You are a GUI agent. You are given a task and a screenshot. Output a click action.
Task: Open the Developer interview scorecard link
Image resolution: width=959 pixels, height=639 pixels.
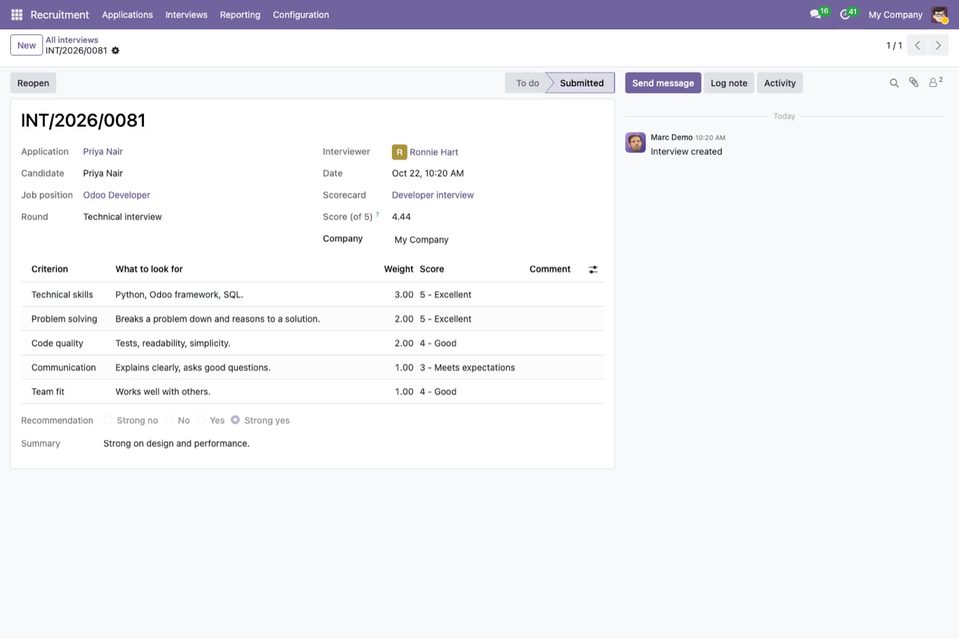pyautogui.click(x=433, y=195)
